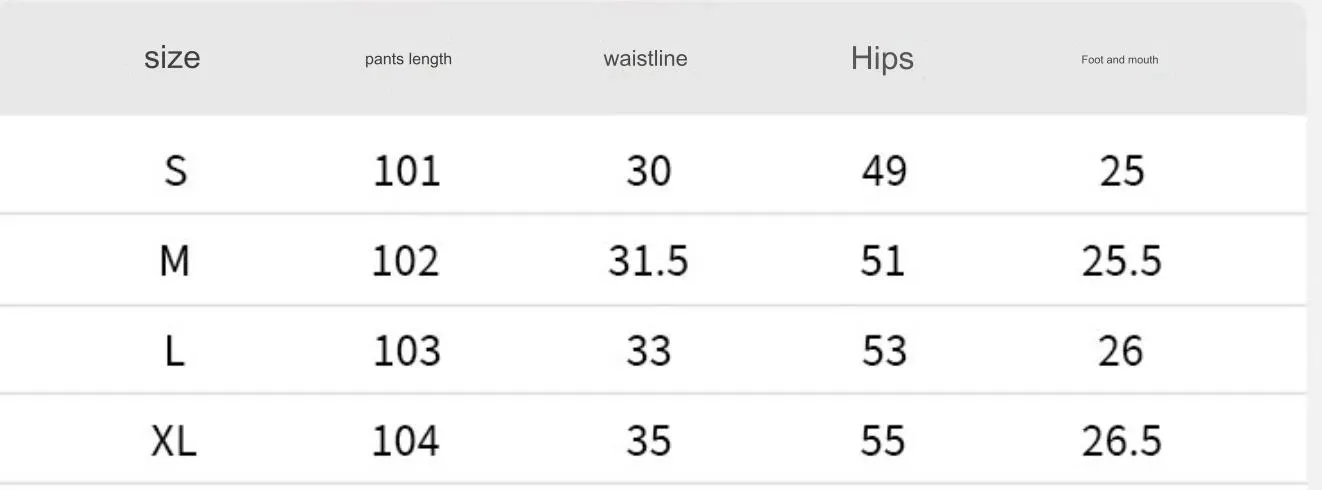Click the 'Foot and mouth' header

click(1119, 60)
